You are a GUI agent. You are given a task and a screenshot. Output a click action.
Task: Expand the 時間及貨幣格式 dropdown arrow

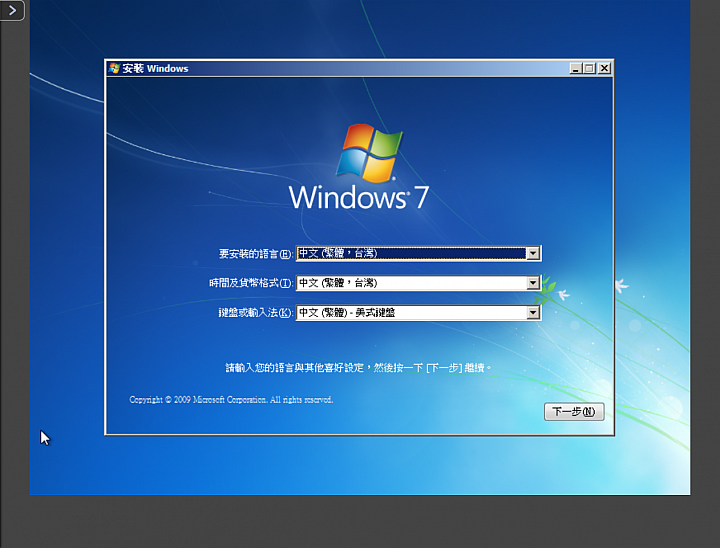click(533, 283)
